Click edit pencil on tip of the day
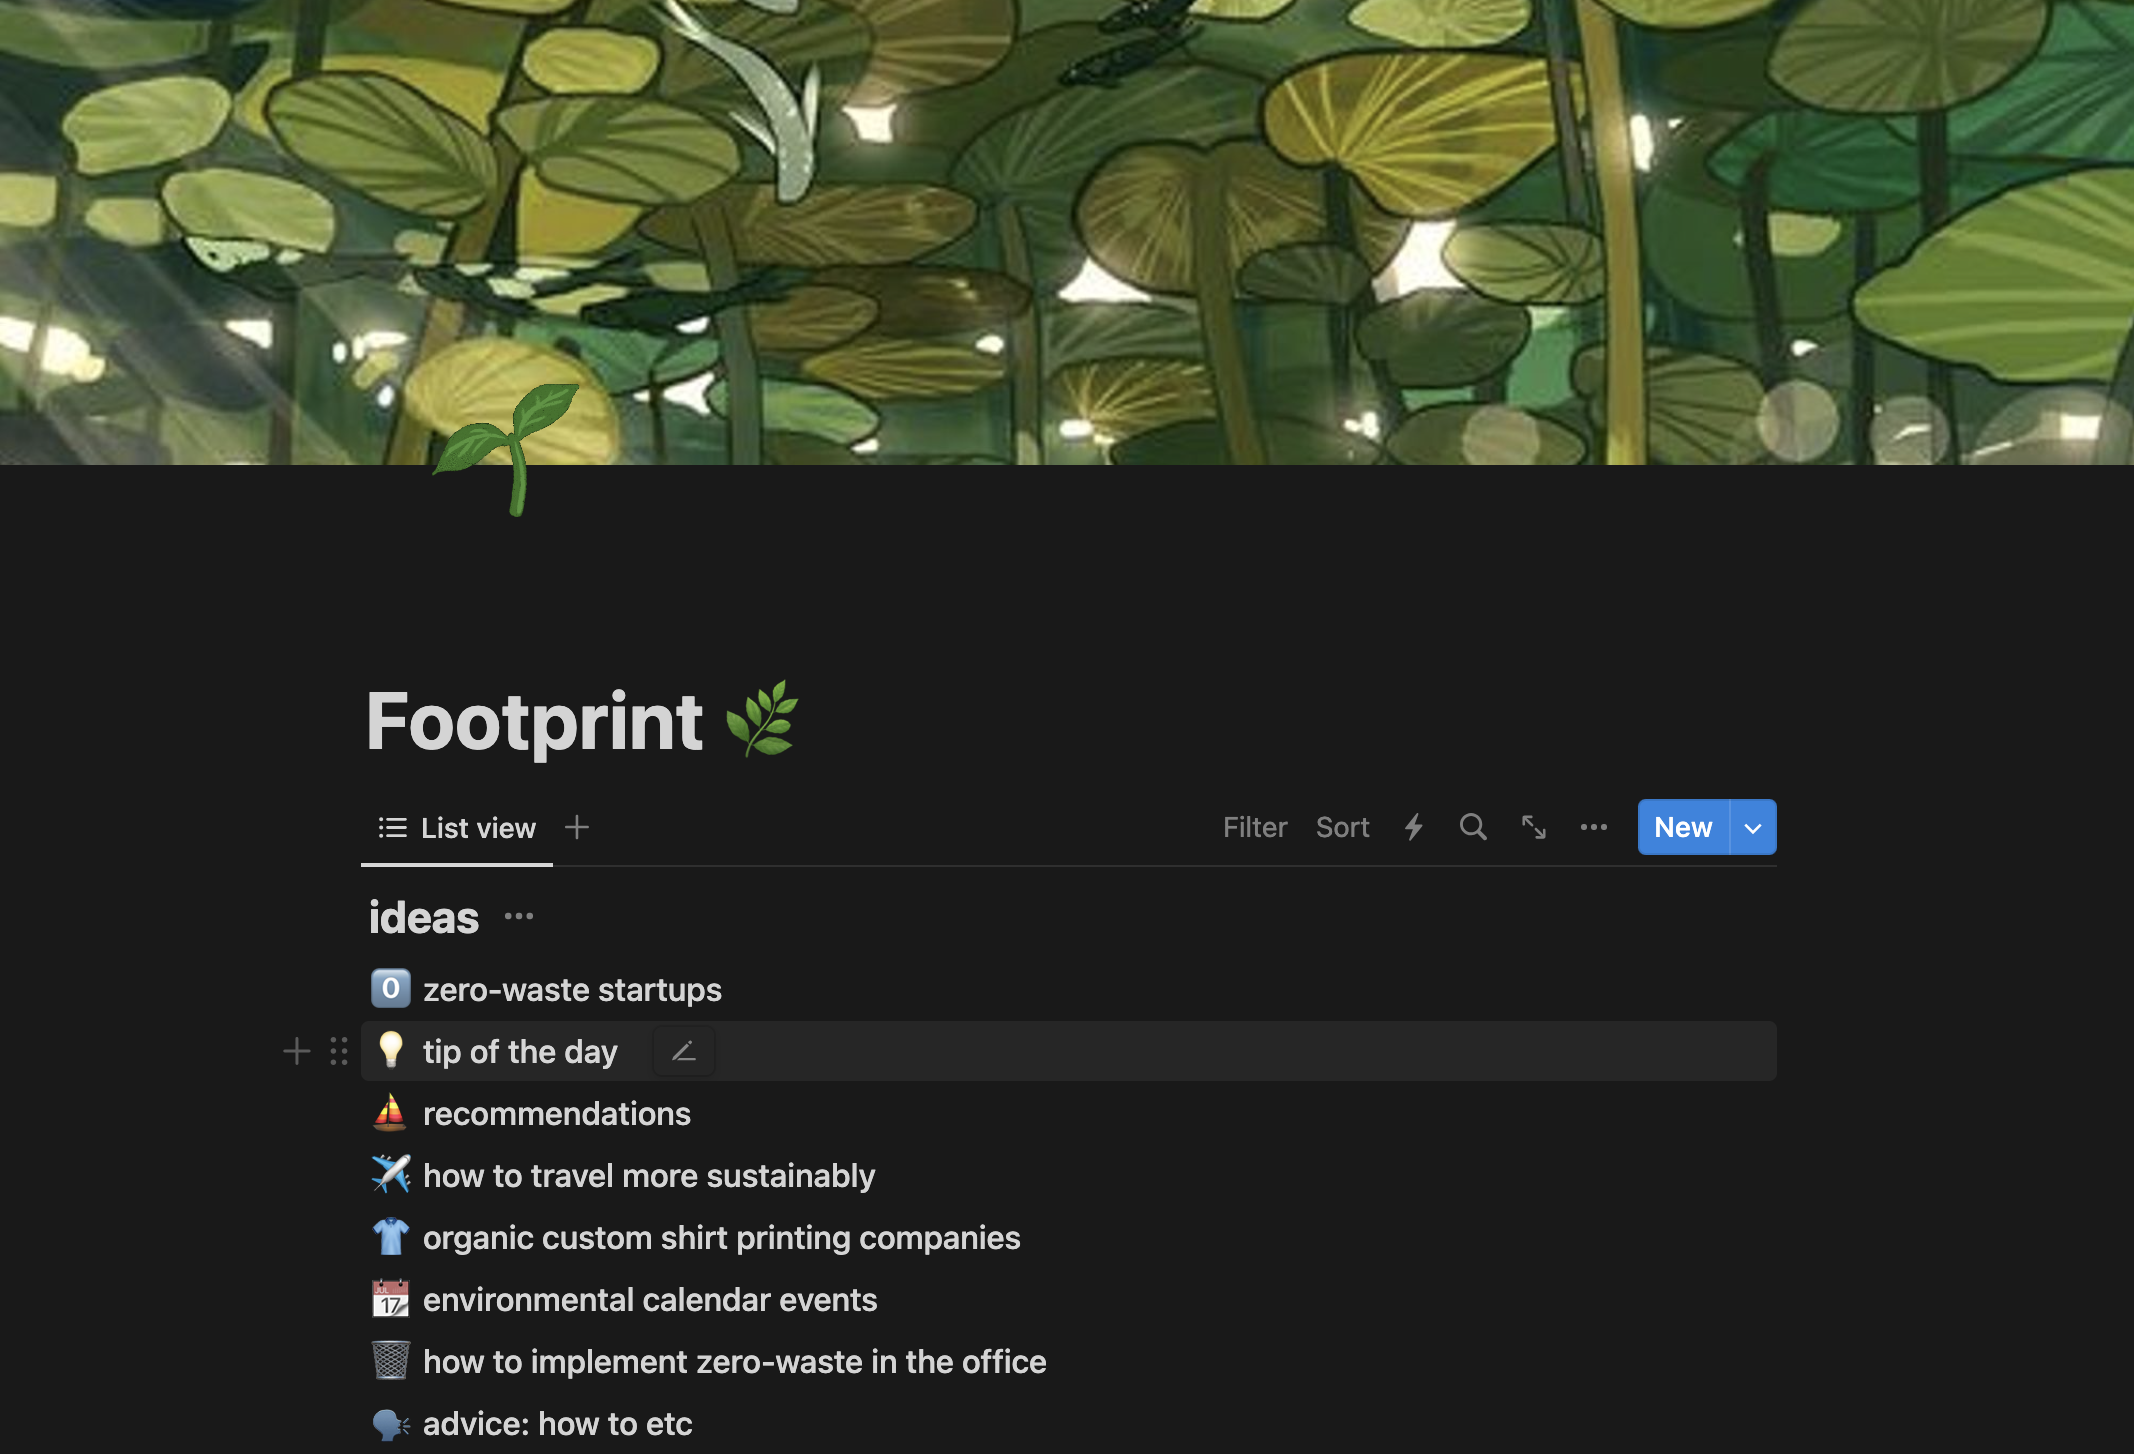Image resolution: width=2134 pixels, height=1454 pixels. coord(684,1051)
